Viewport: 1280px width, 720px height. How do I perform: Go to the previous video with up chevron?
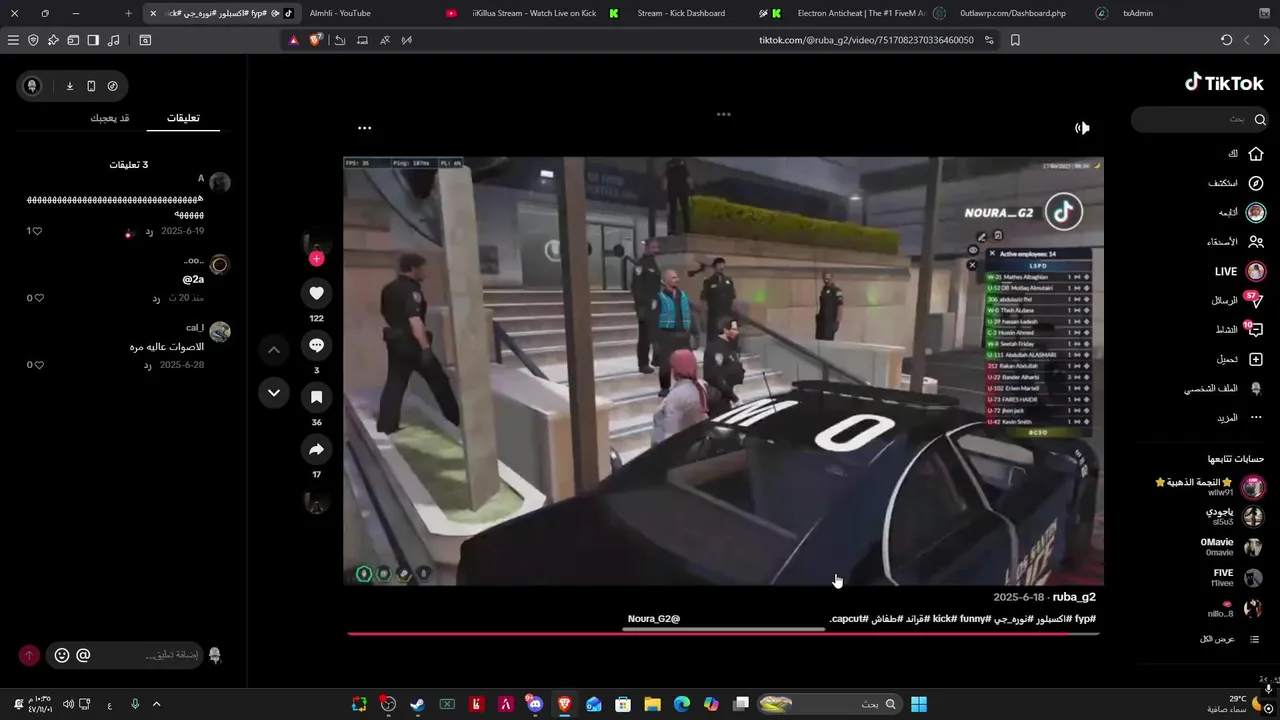click(274, 350)
